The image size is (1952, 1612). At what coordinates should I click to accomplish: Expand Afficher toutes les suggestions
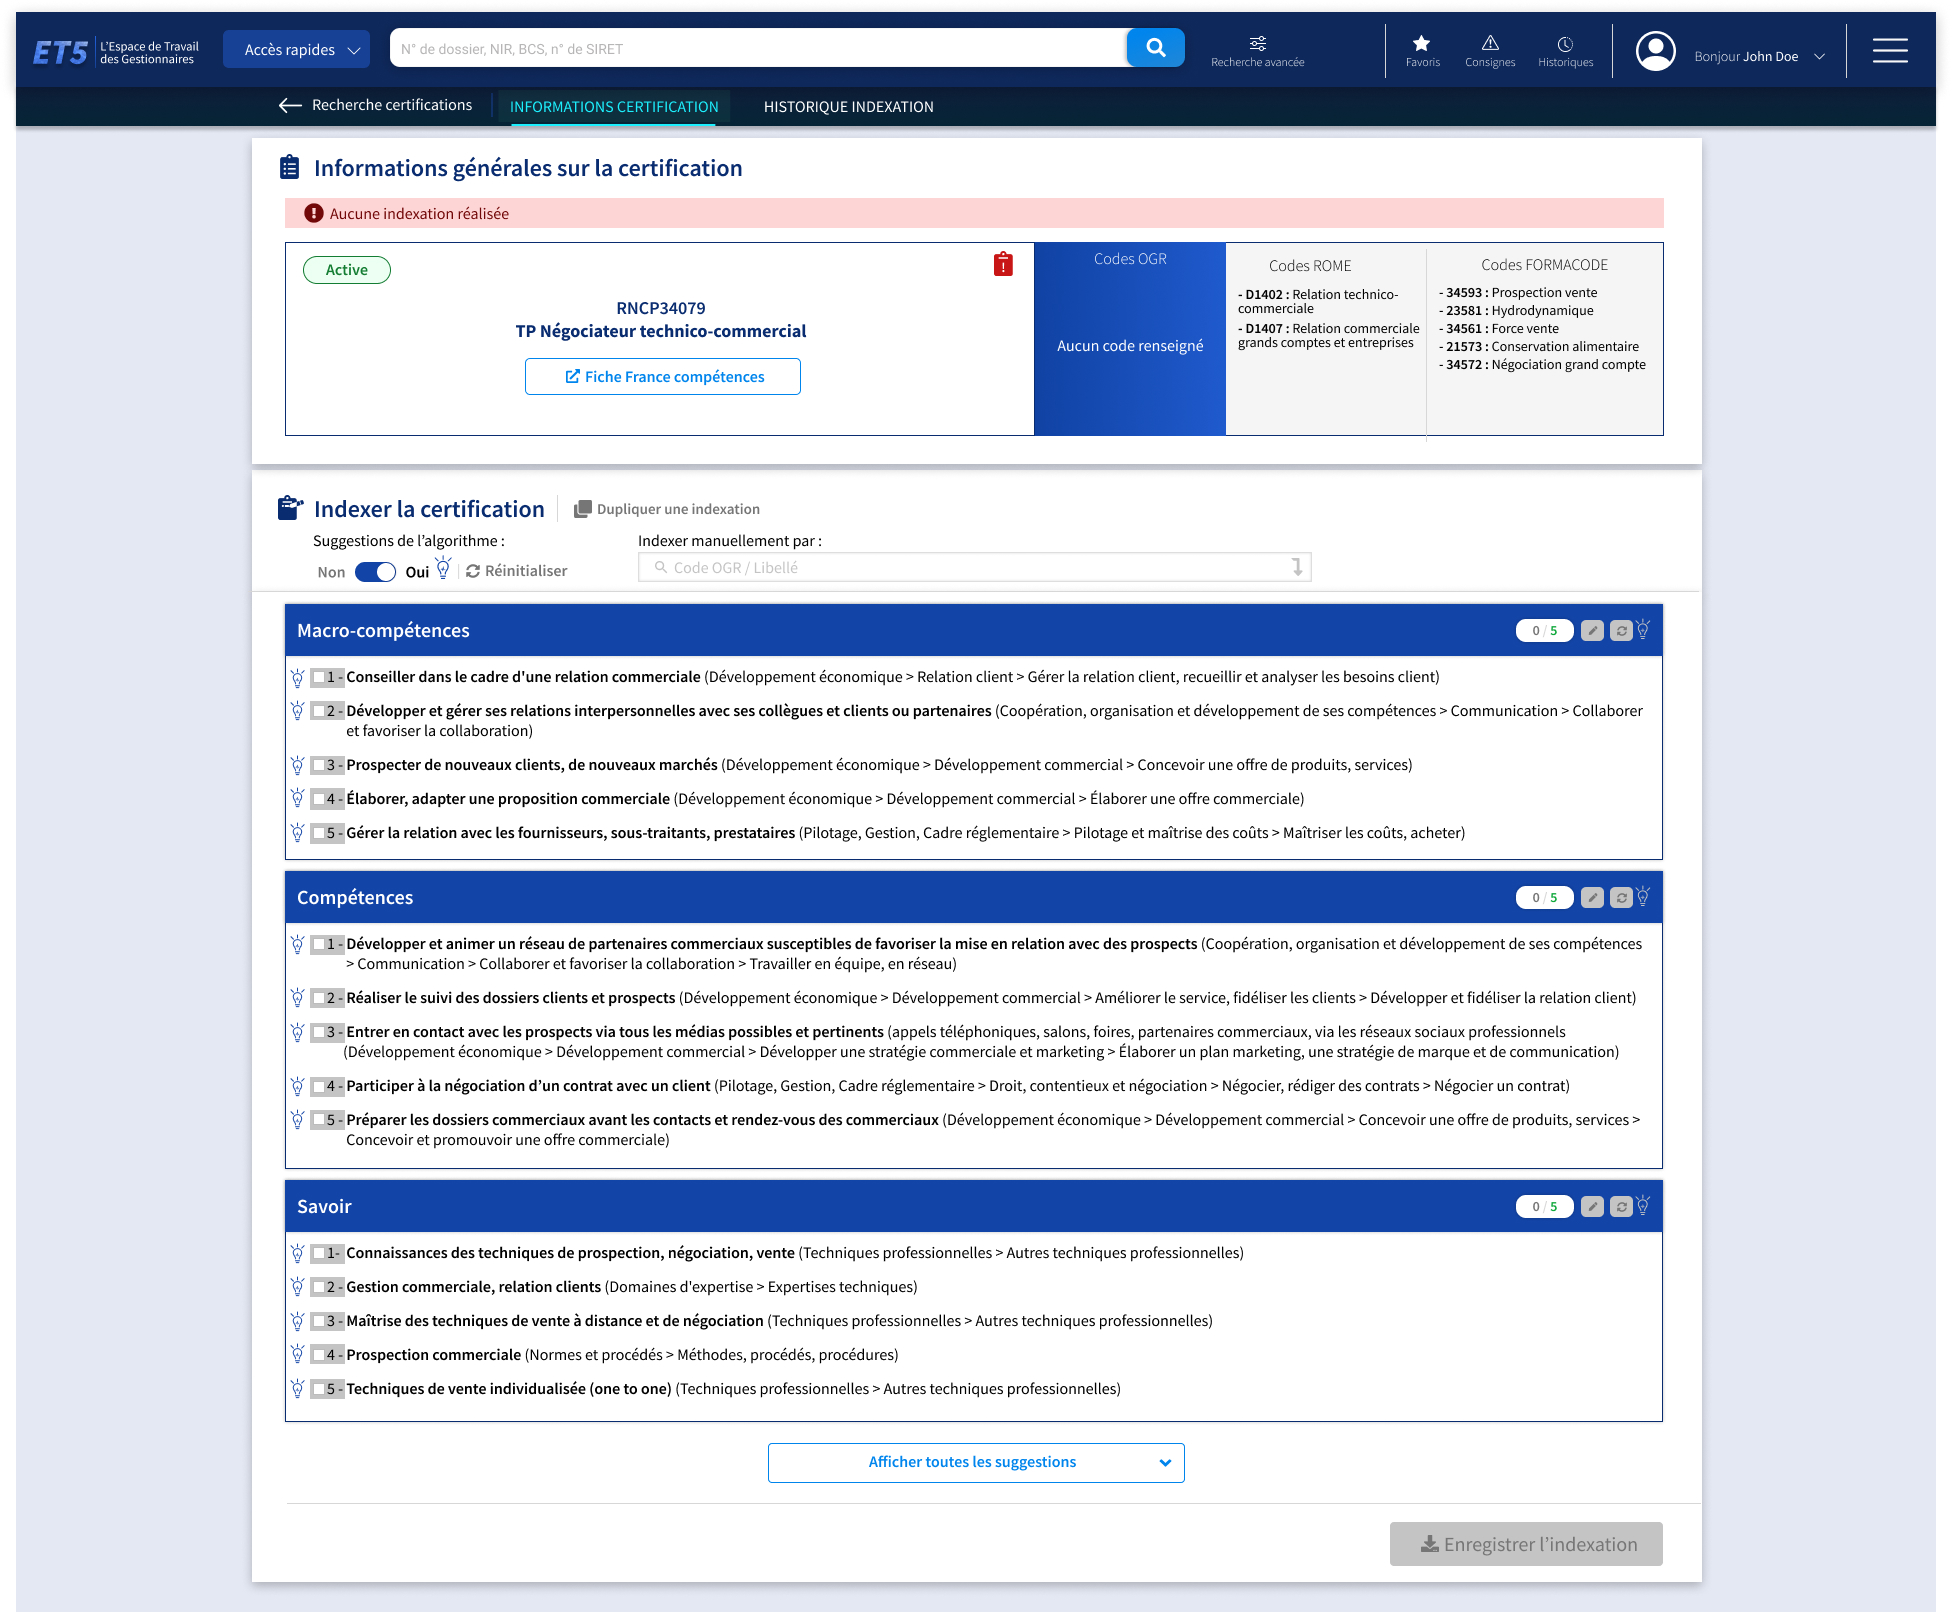(975, 1462)
